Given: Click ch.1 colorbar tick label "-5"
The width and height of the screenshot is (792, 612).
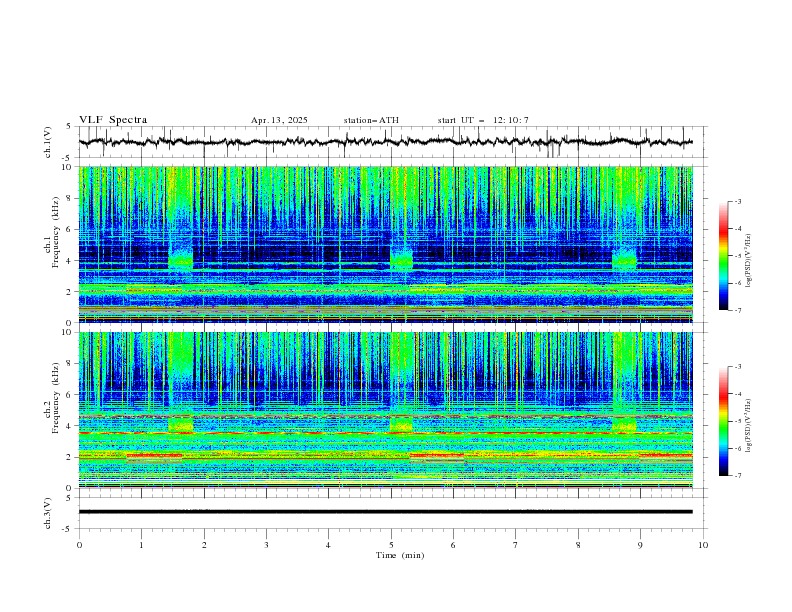Looking at the screenshot, I should (x=737, y=256).
